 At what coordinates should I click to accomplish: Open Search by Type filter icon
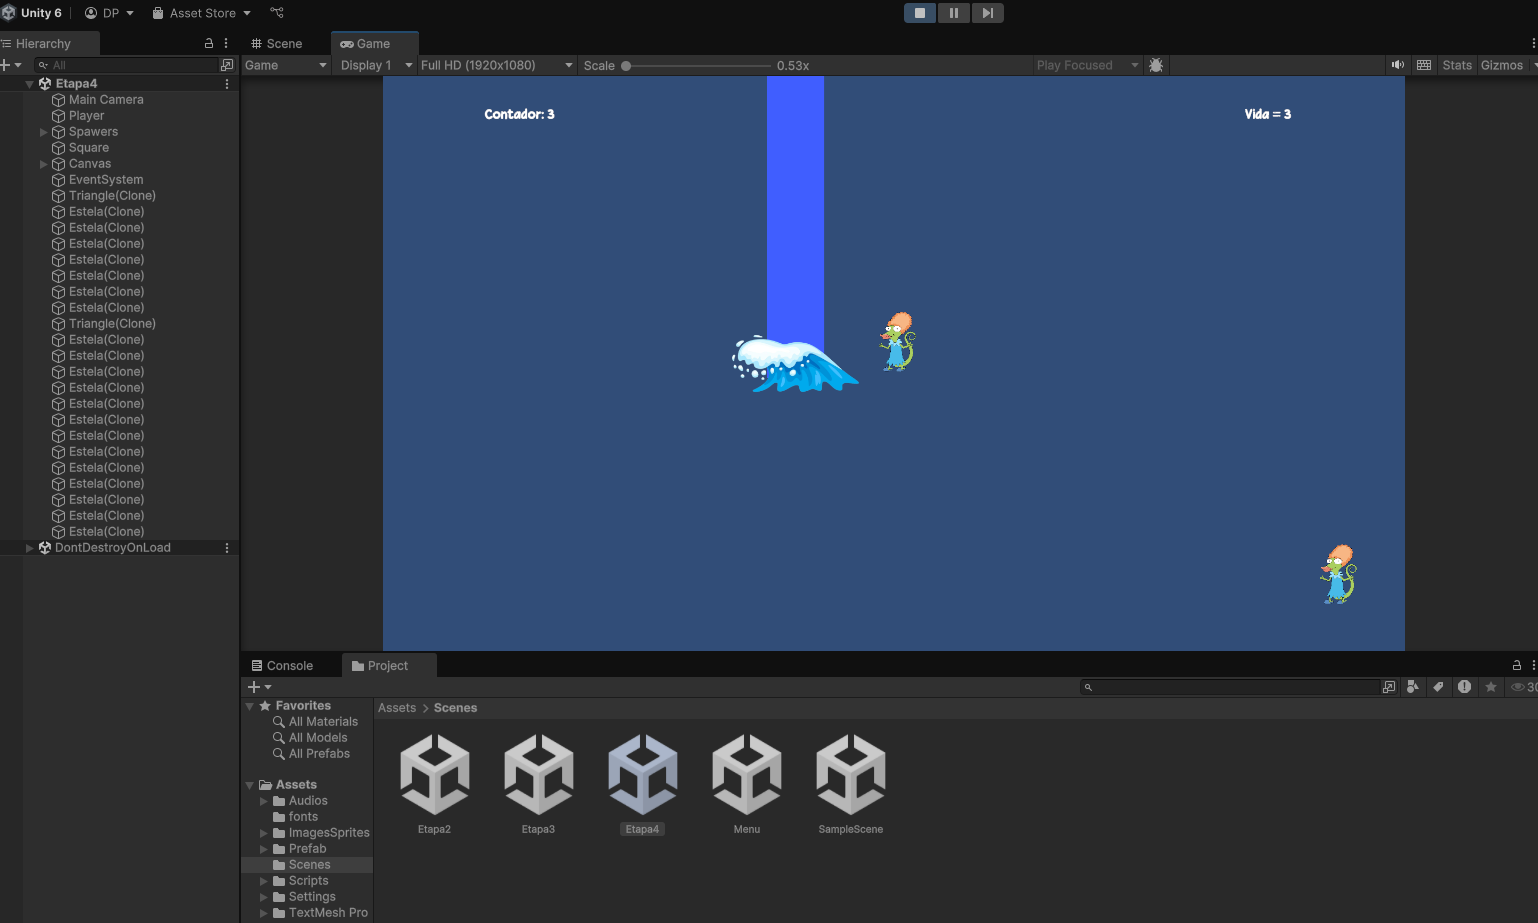coord(1412,687)
